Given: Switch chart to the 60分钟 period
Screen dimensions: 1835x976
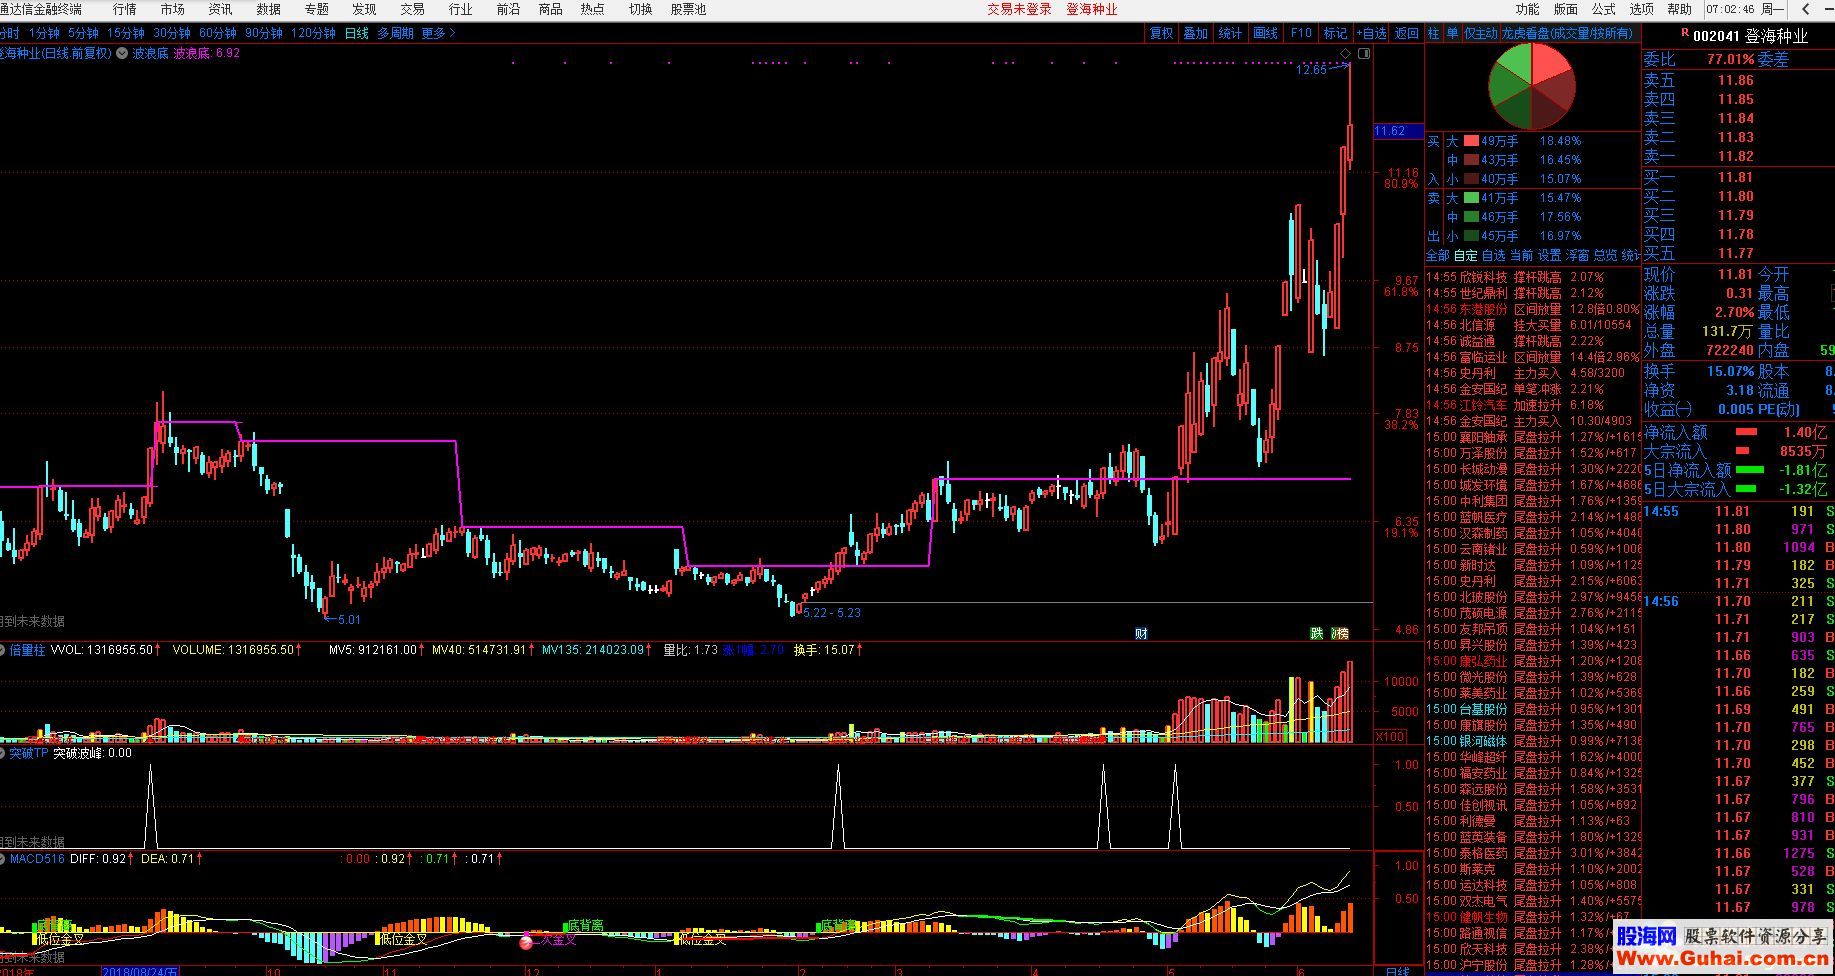Looking at the screenshot, I should point(218,33).
